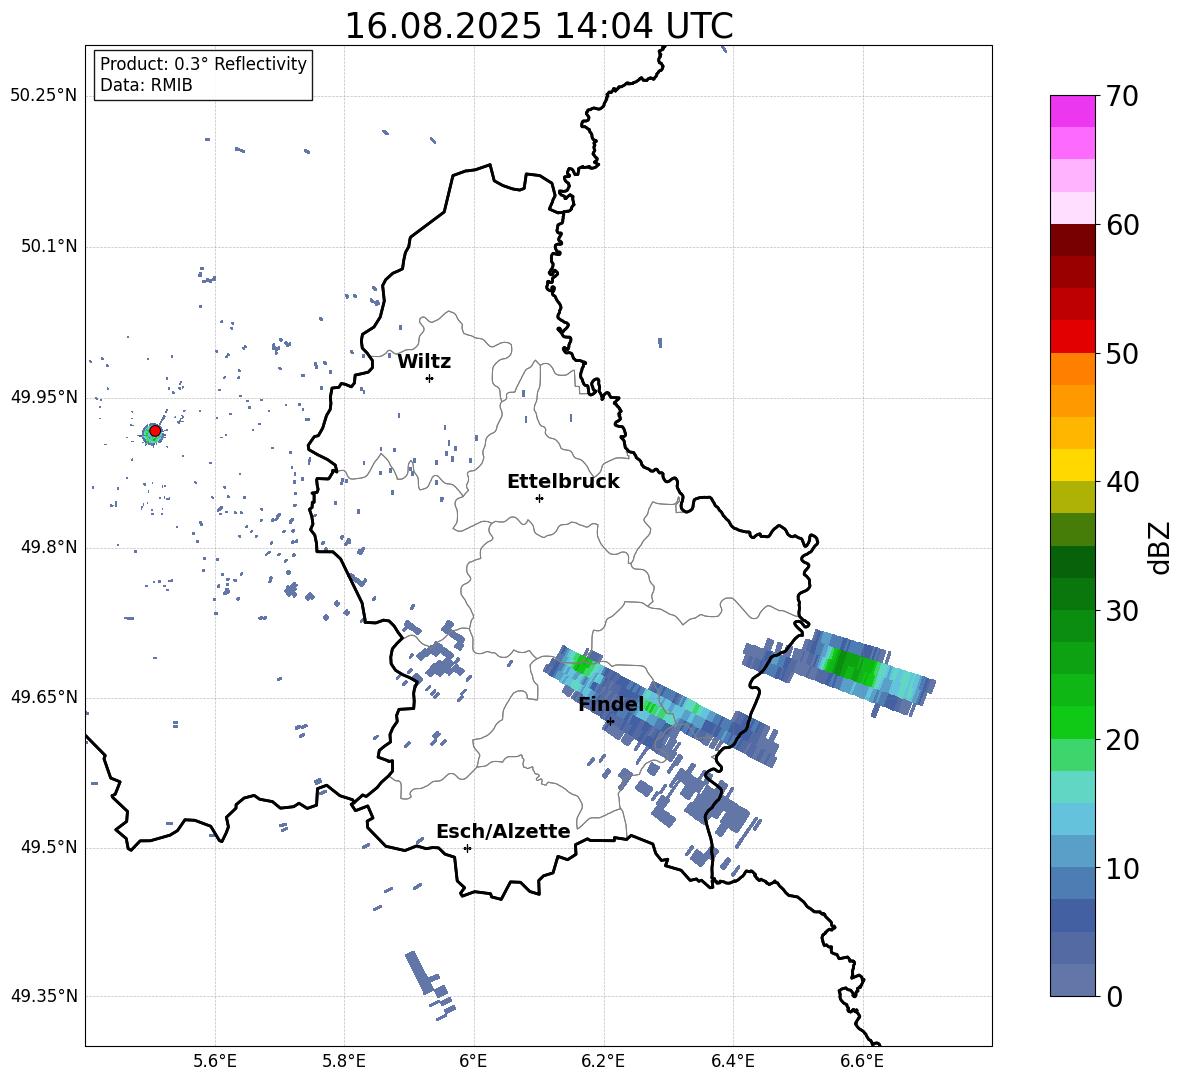The height and width of the screenshot is (1081, 1184).
Task: Click the 5.8°E longitude label
Action: click(x=344, y=1061)
